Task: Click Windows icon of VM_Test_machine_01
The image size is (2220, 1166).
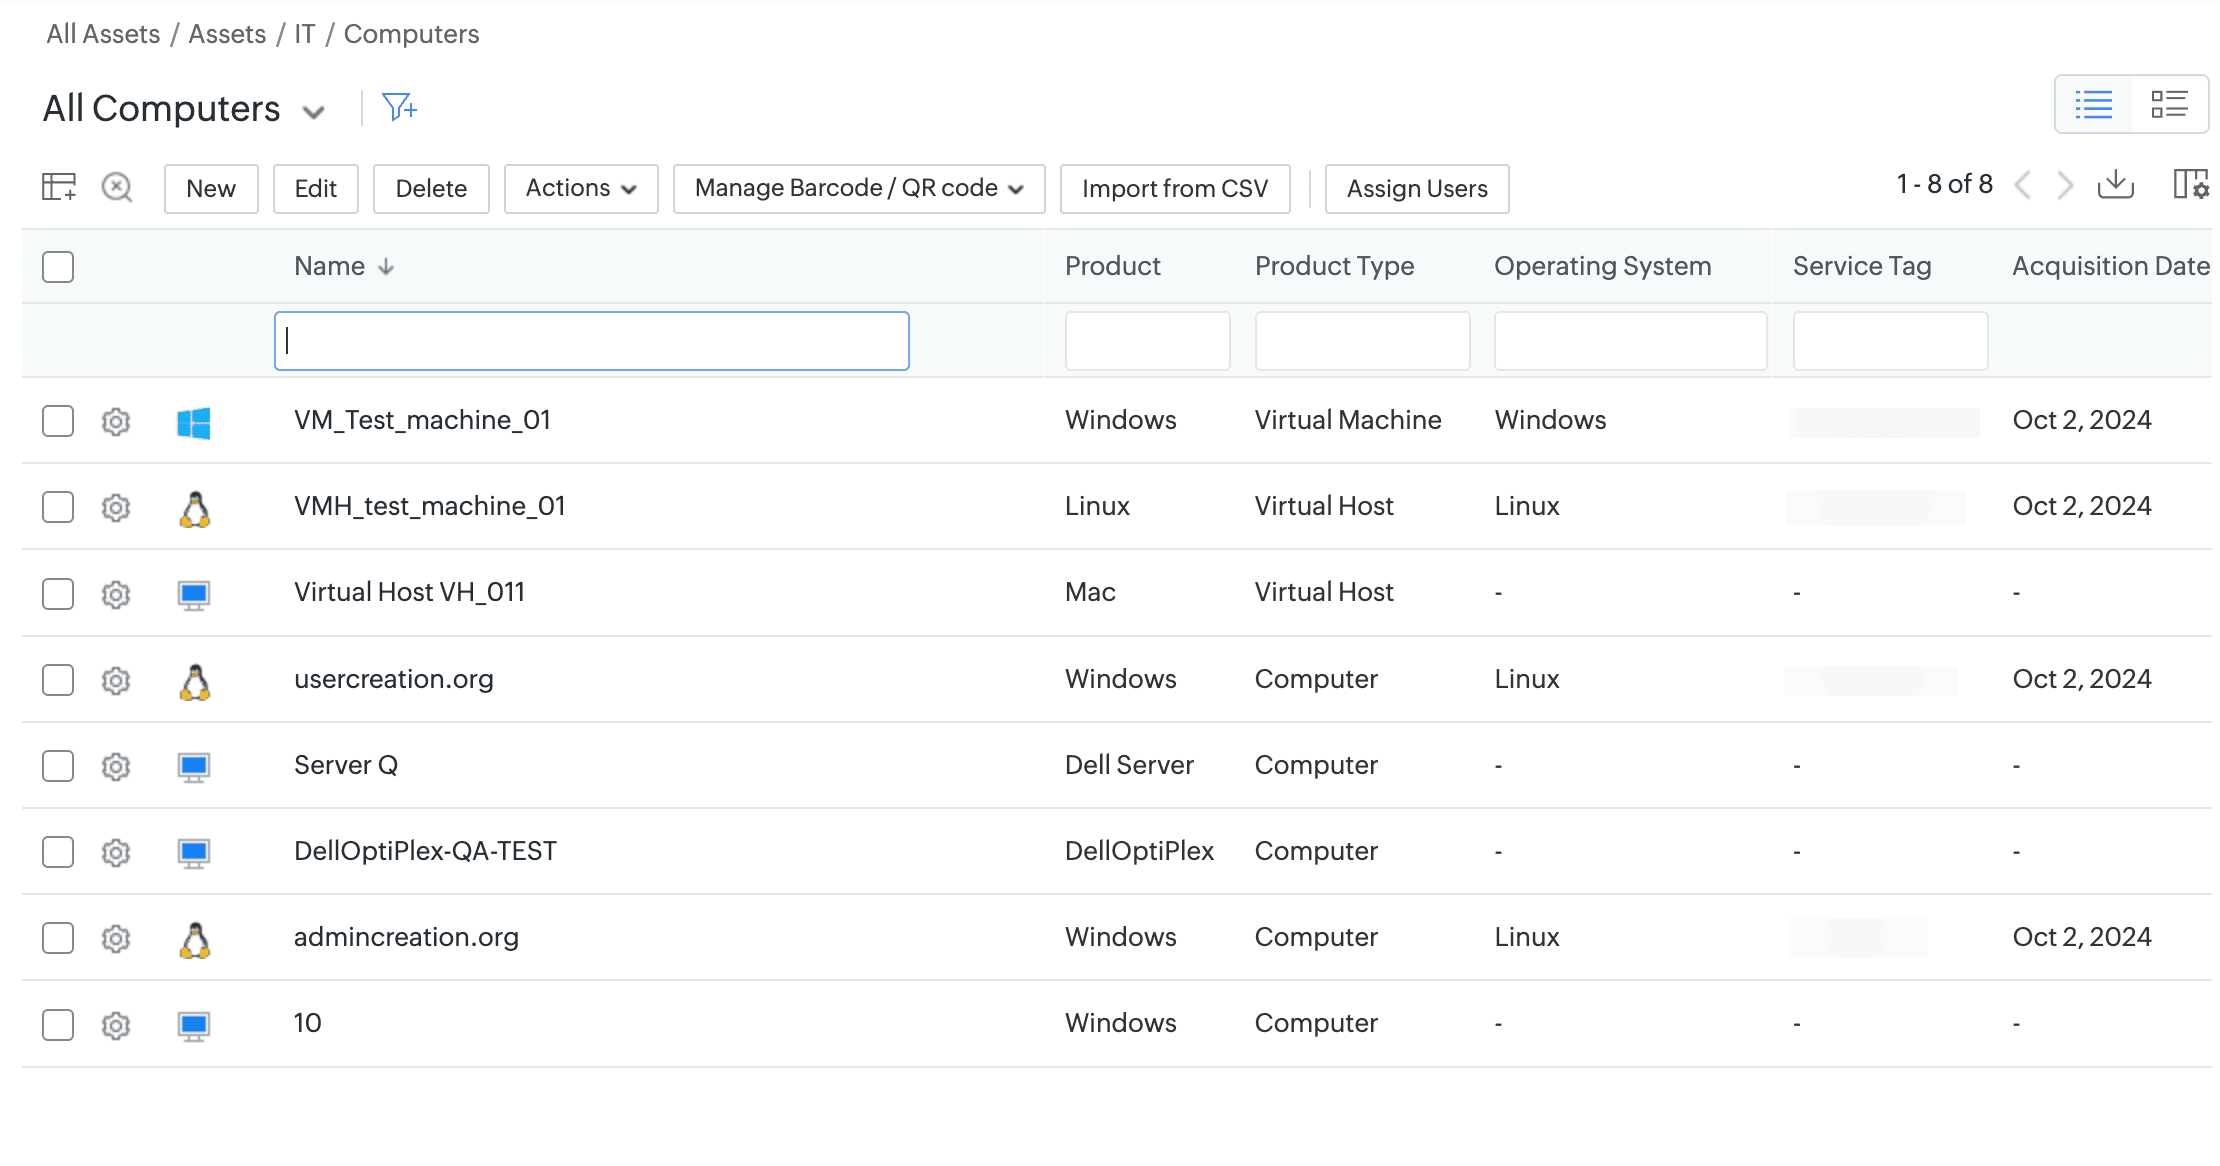Action: coord(194,422)
